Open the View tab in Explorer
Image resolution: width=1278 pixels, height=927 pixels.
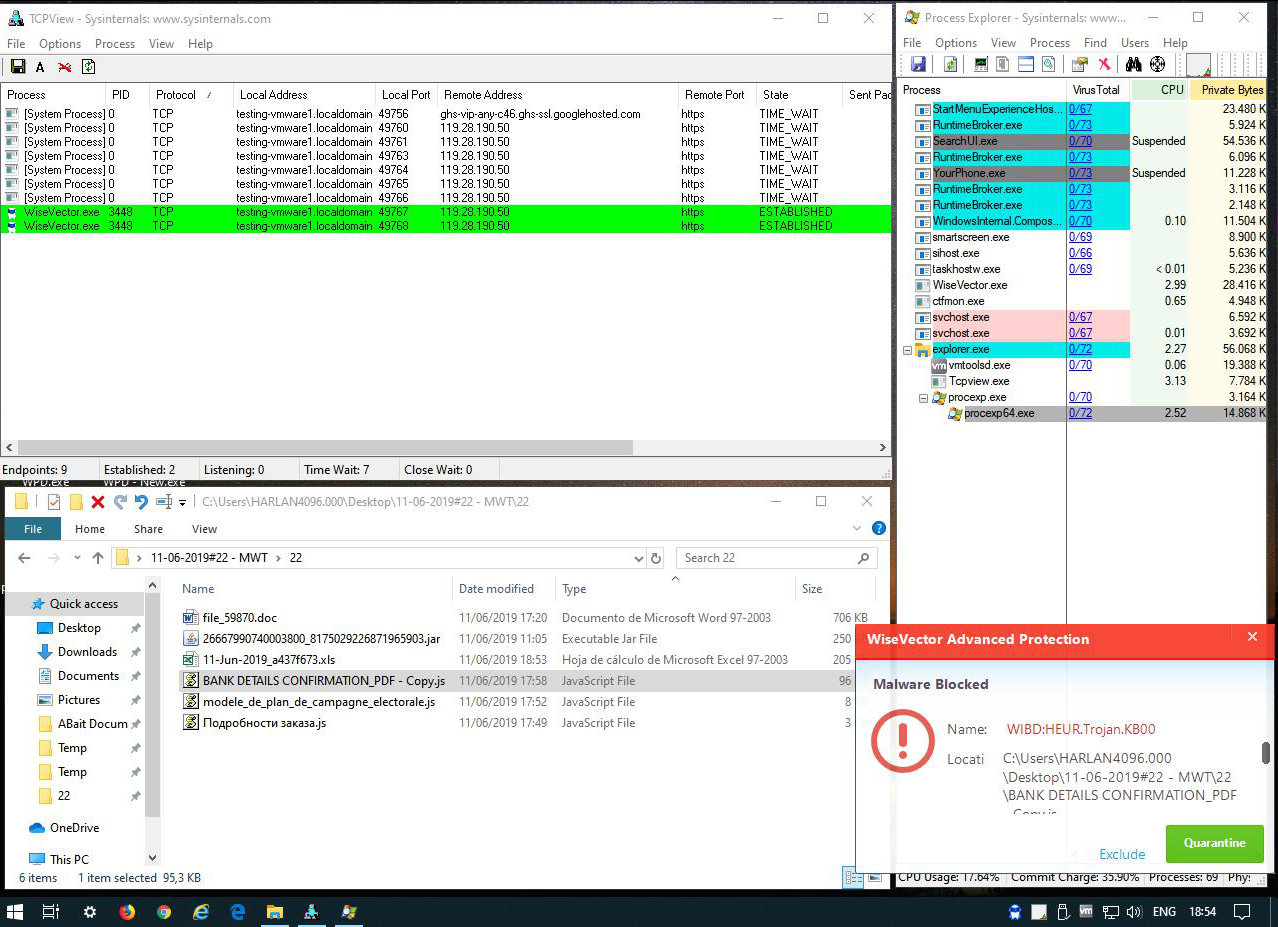tap(204, 529)
